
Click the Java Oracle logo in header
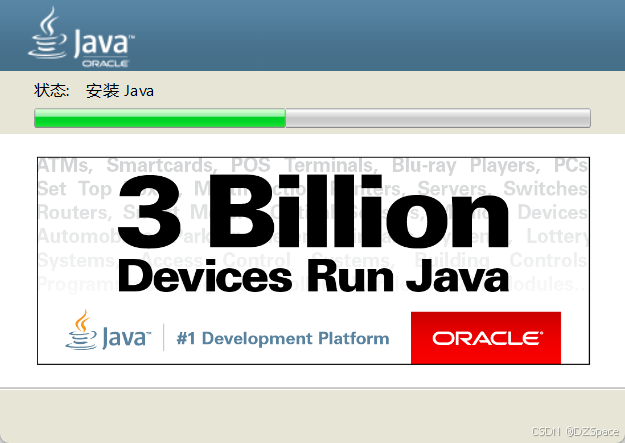point(82,37)
